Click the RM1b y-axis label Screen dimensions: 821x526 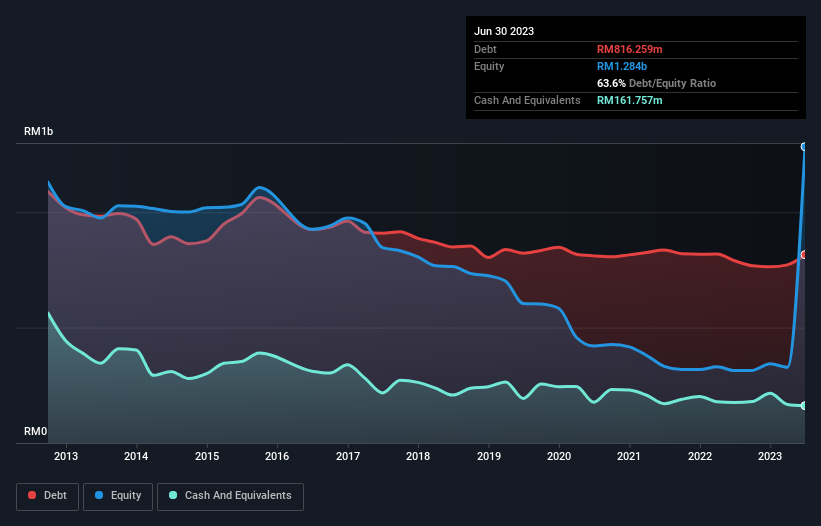[38, 131]
